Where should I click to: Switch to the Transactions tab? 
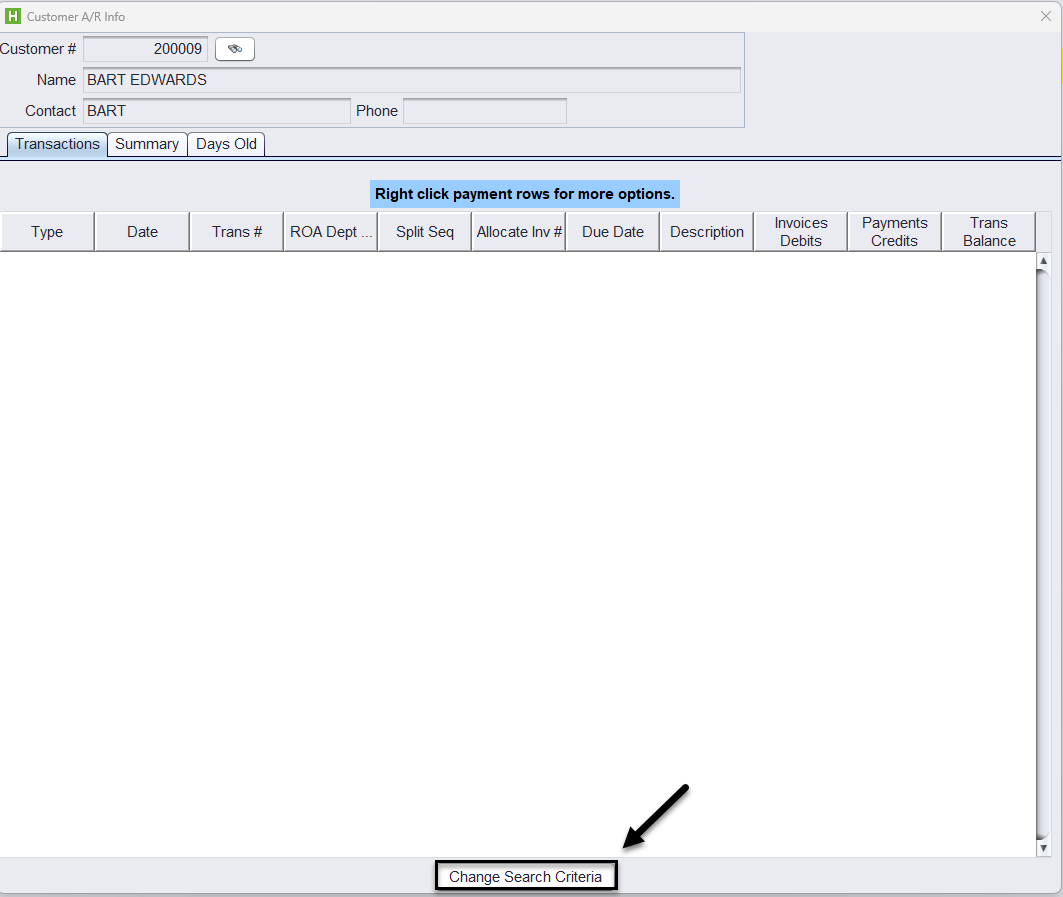pyautogui.click(x=57, y=144)
